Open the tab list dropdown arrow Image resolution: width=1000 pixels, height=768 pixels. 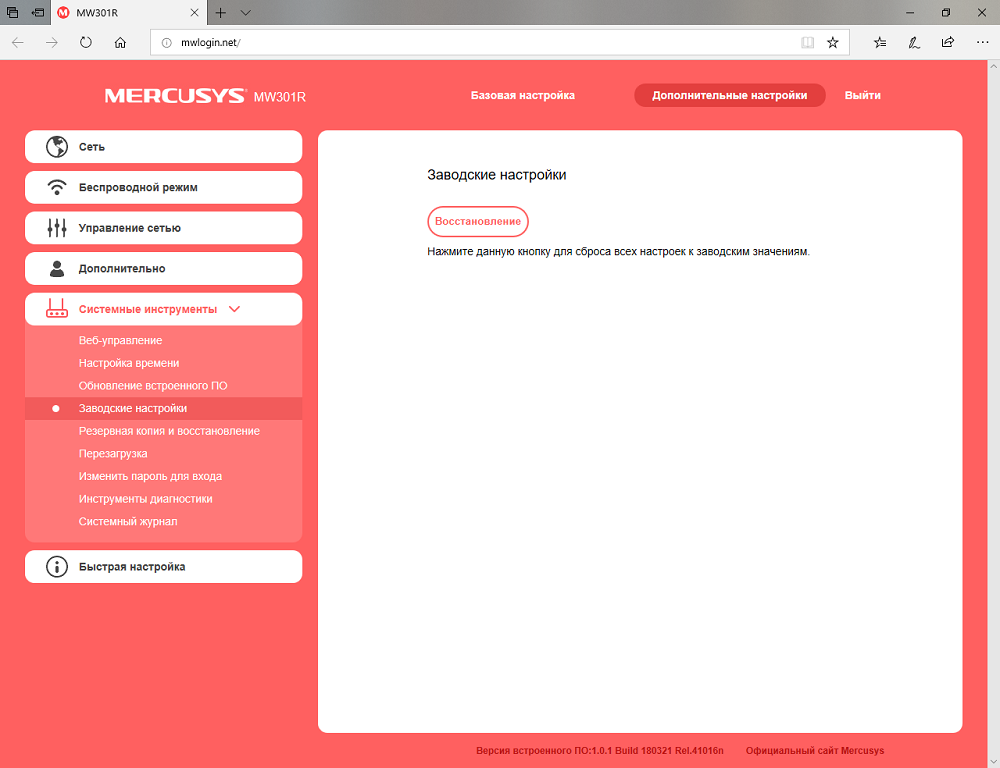[x=246, y=13]
